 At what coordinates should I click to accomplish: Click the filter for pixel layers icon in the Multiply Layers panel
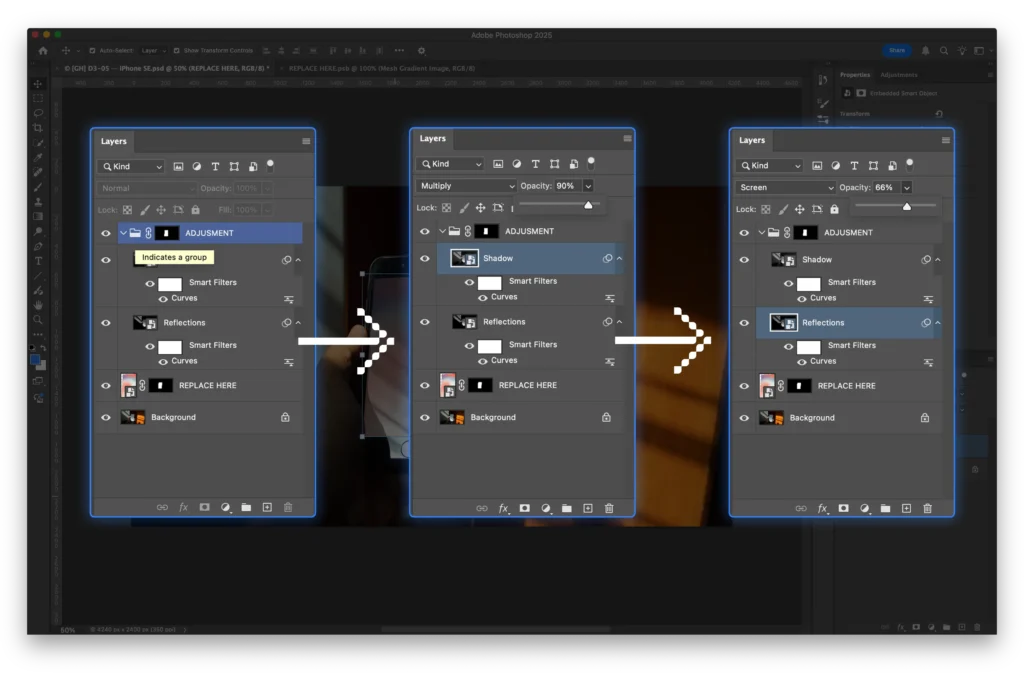(498, 164)
